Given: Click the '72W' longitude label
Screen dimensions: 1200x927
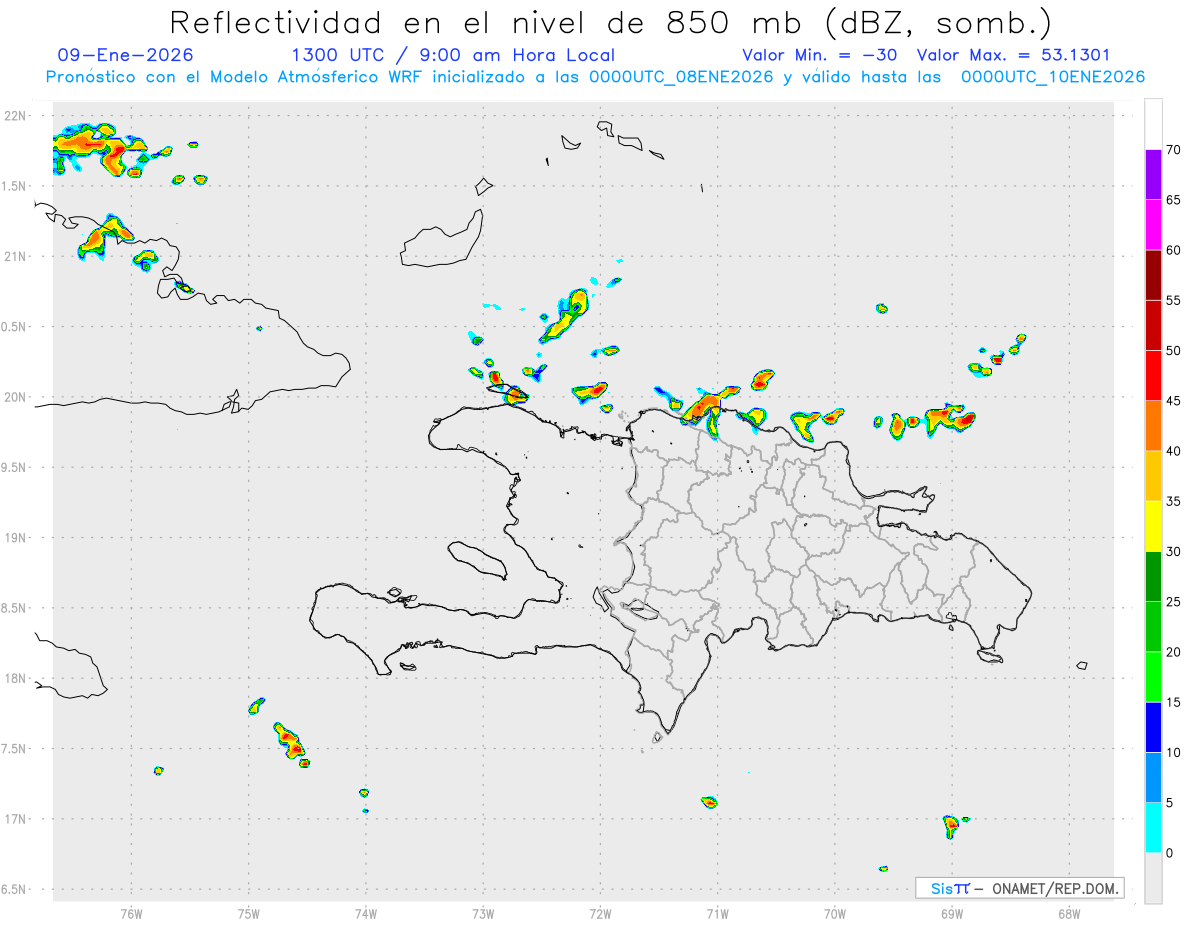Looking at the screenshot, I should coord(600,913).
